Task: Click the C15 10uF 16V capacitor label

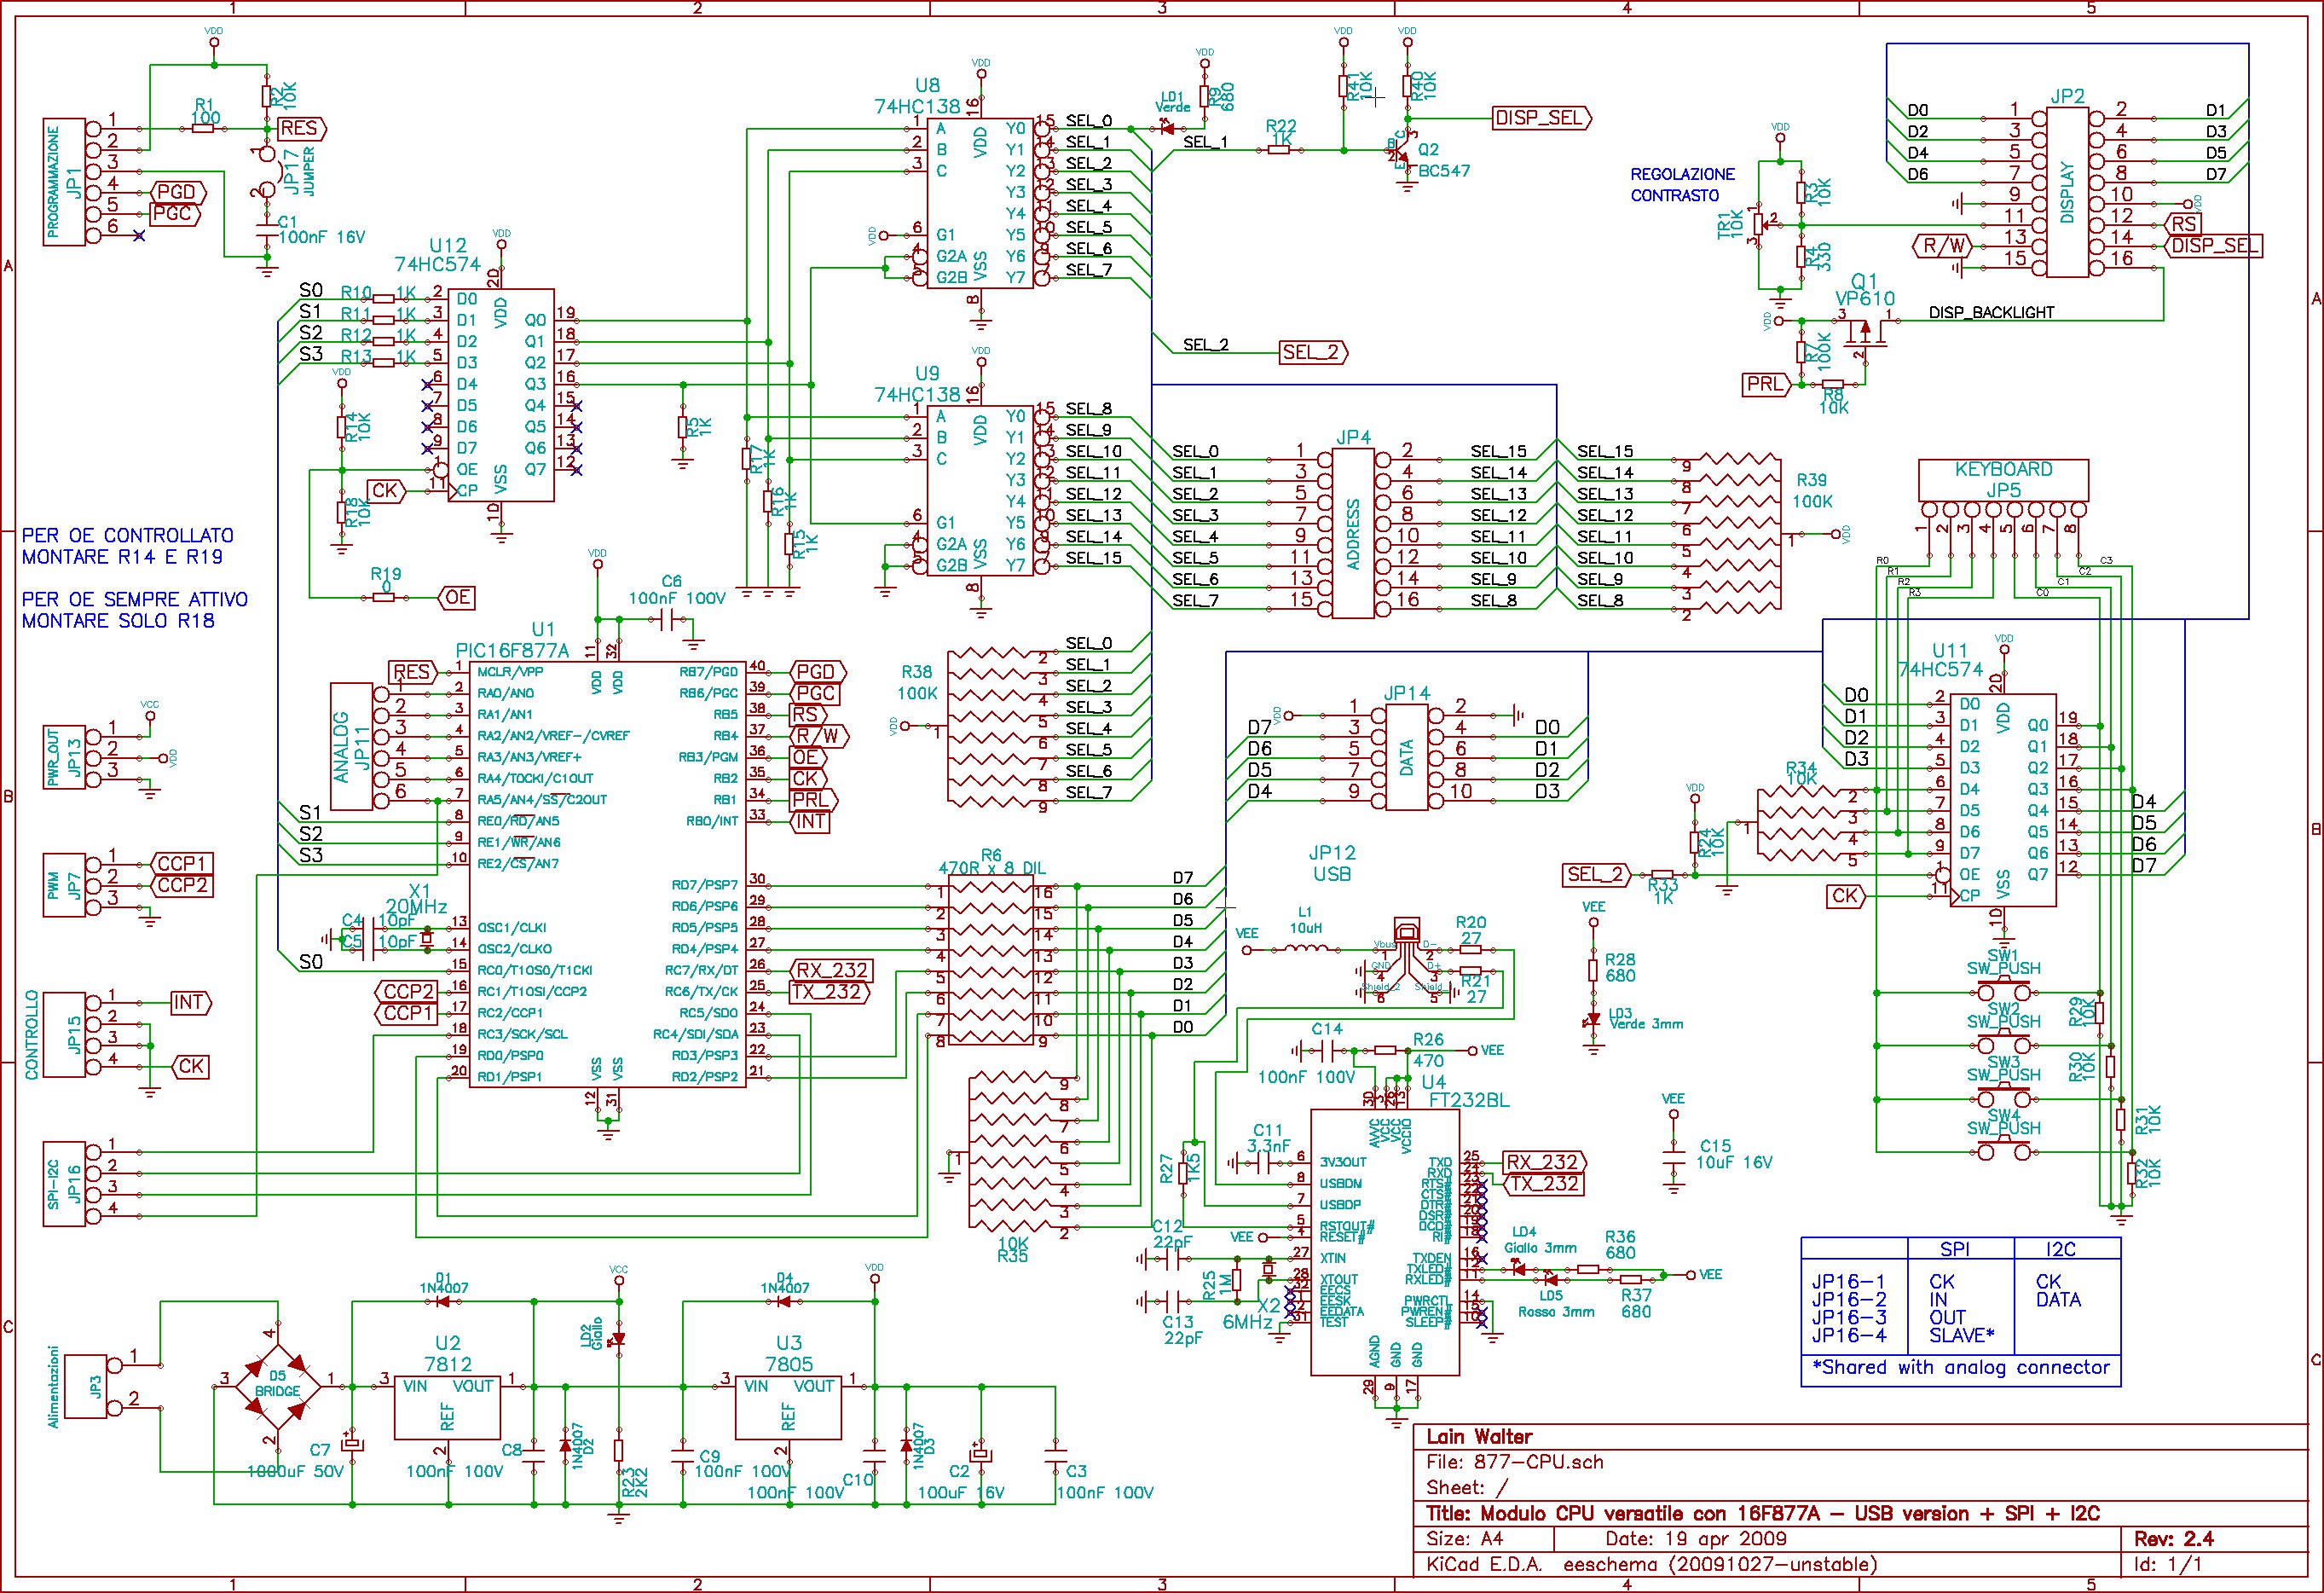Action: (1735, 1154)
